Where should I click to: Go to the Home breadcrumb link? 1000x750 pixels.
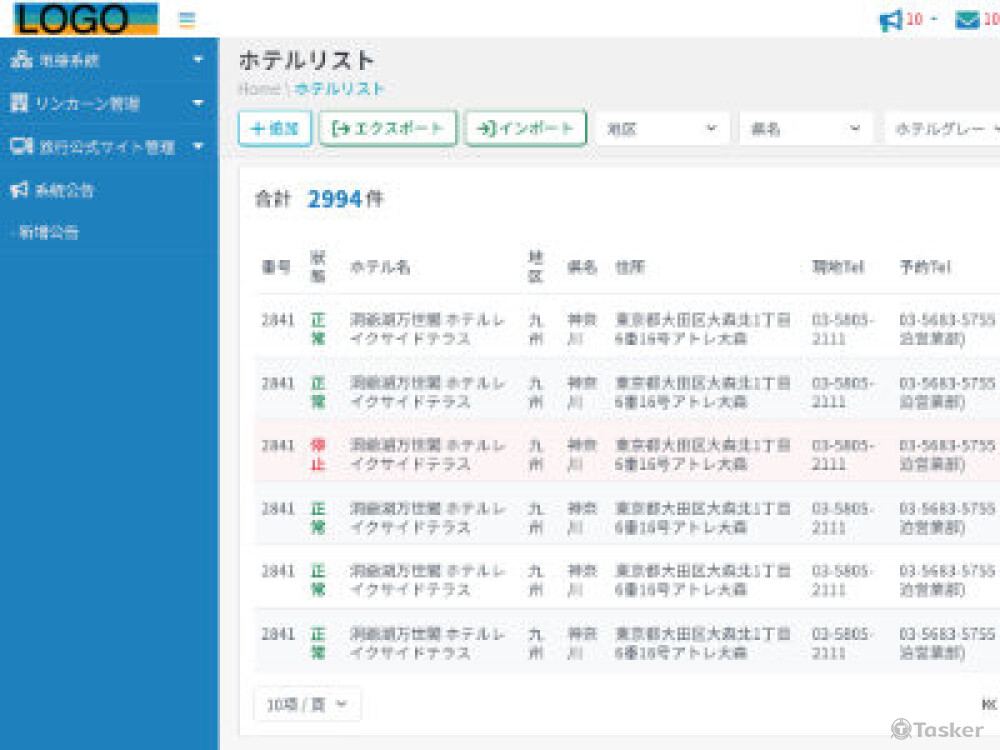click(x=259, y=89)
